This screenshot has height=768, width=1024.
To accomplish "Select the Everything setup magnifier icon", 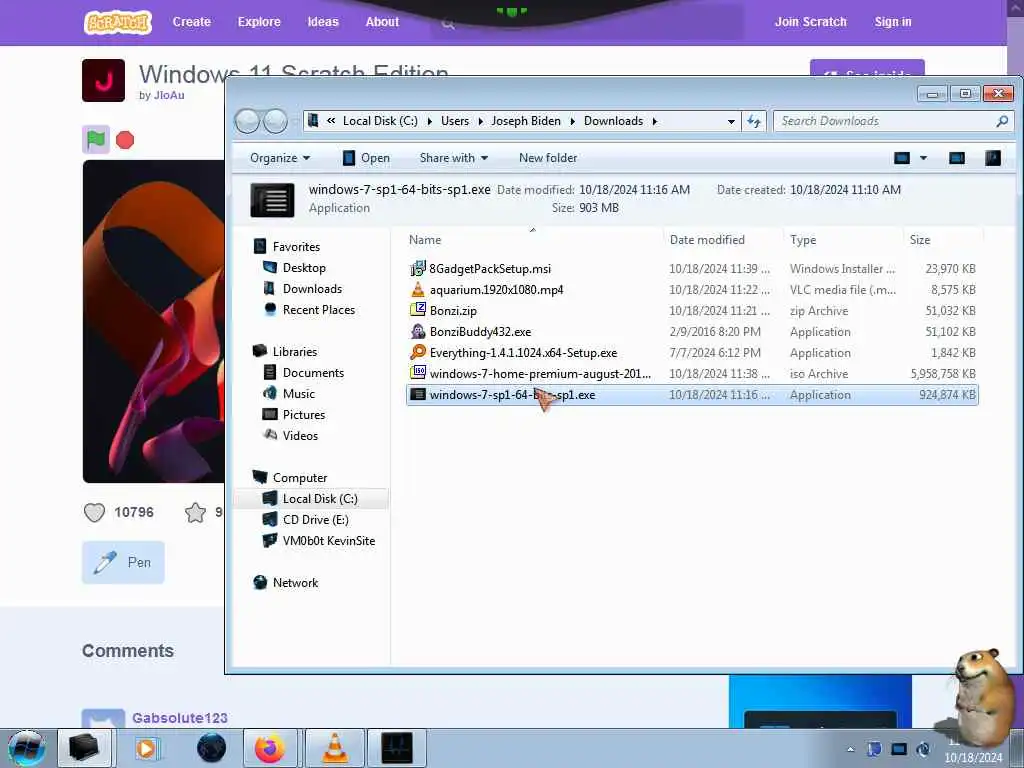I will (418, 352).
